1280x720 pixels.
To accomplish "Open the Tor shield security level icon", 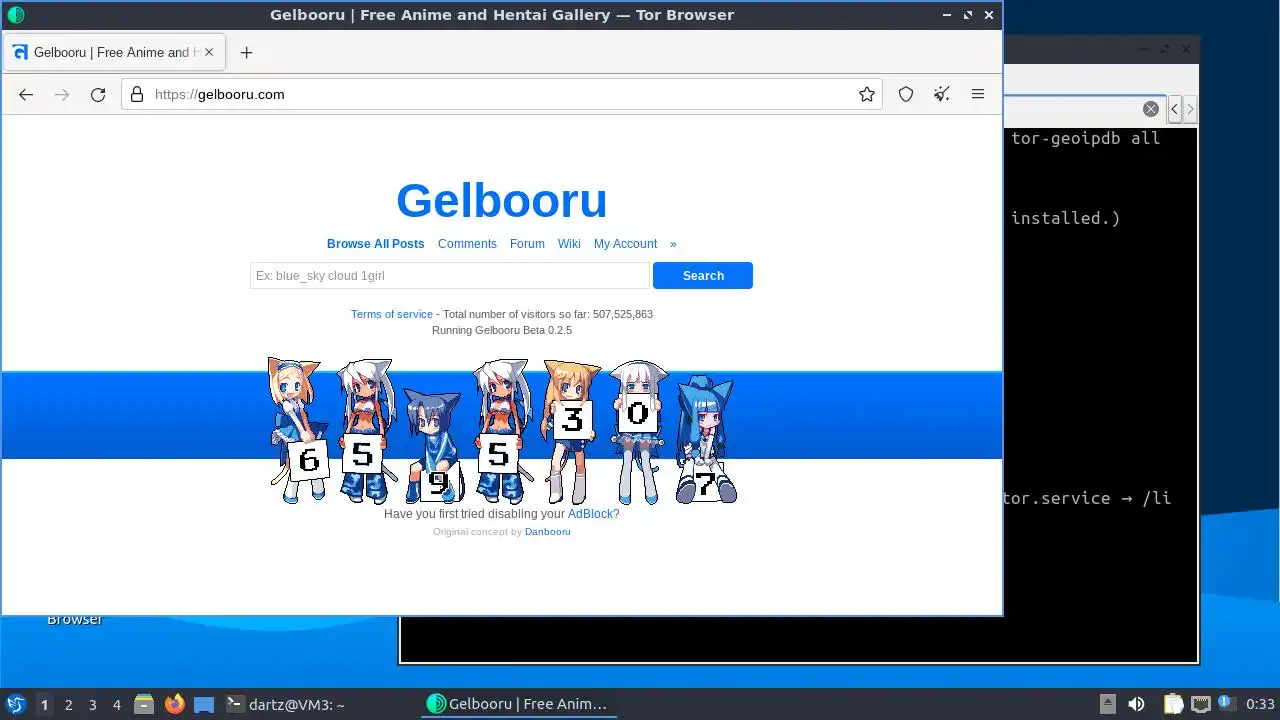I will pyautogui.click(x=906, y=94).
